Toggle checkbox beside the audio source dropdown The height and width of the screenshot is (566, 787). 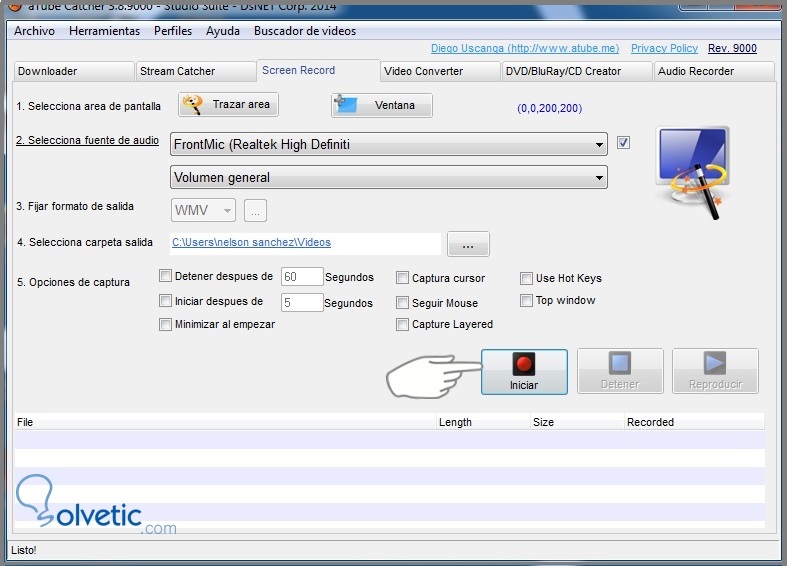[x=623, y=143]
